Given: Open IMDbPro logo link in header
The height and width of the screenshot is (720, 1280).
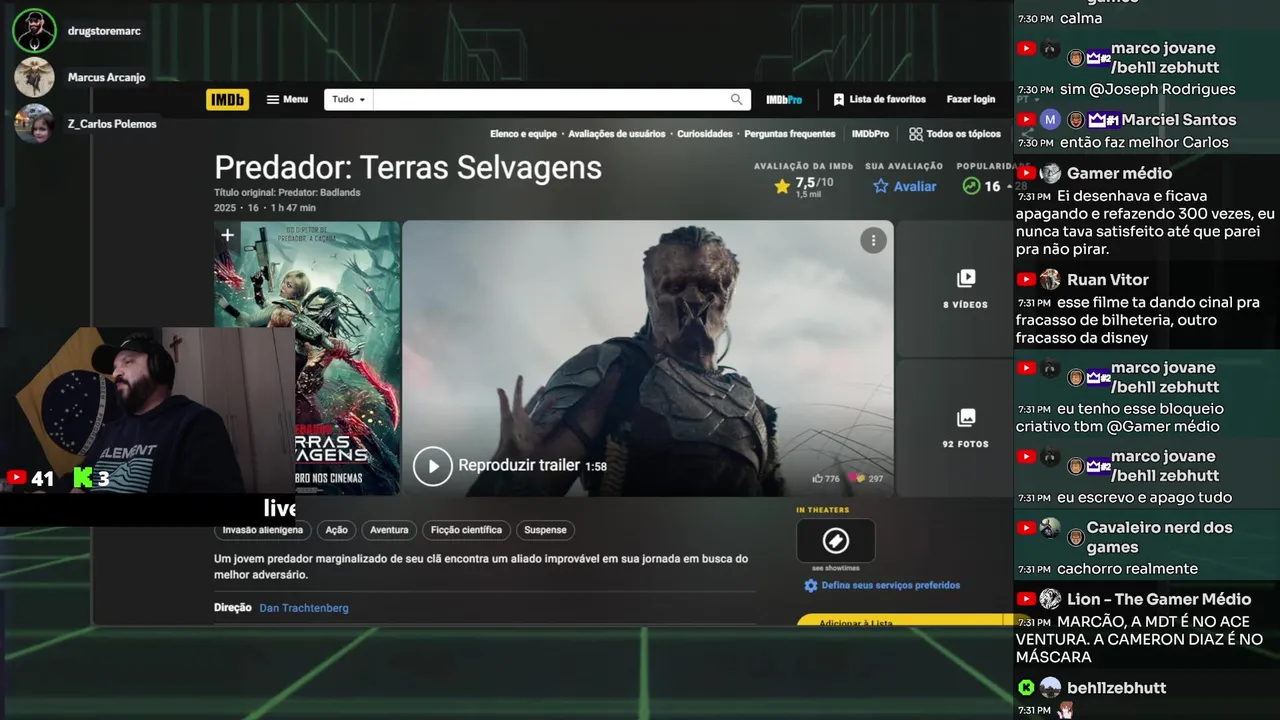Looking at the screenshot, I should [x=784, y=100].
